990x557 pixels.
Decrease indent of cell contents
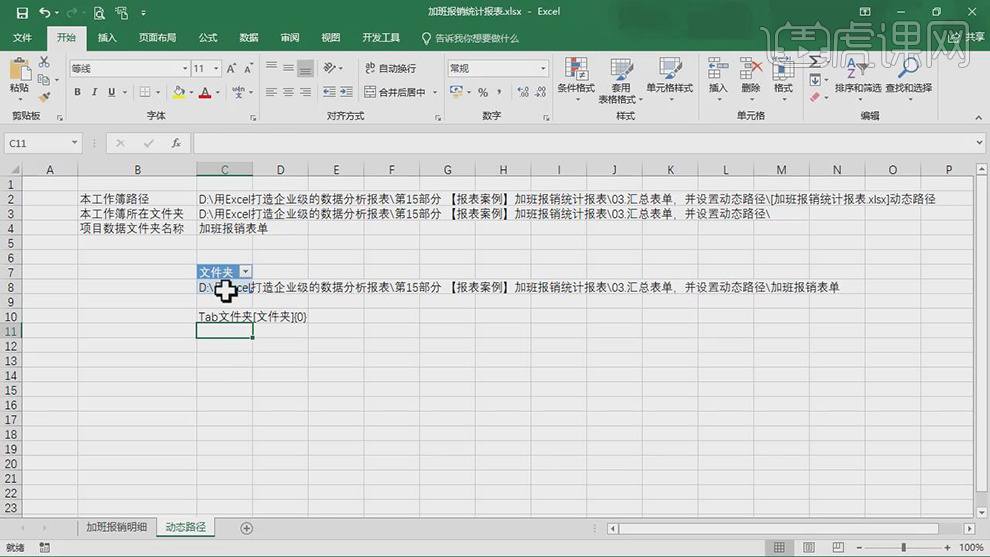[x=329, y=92]
